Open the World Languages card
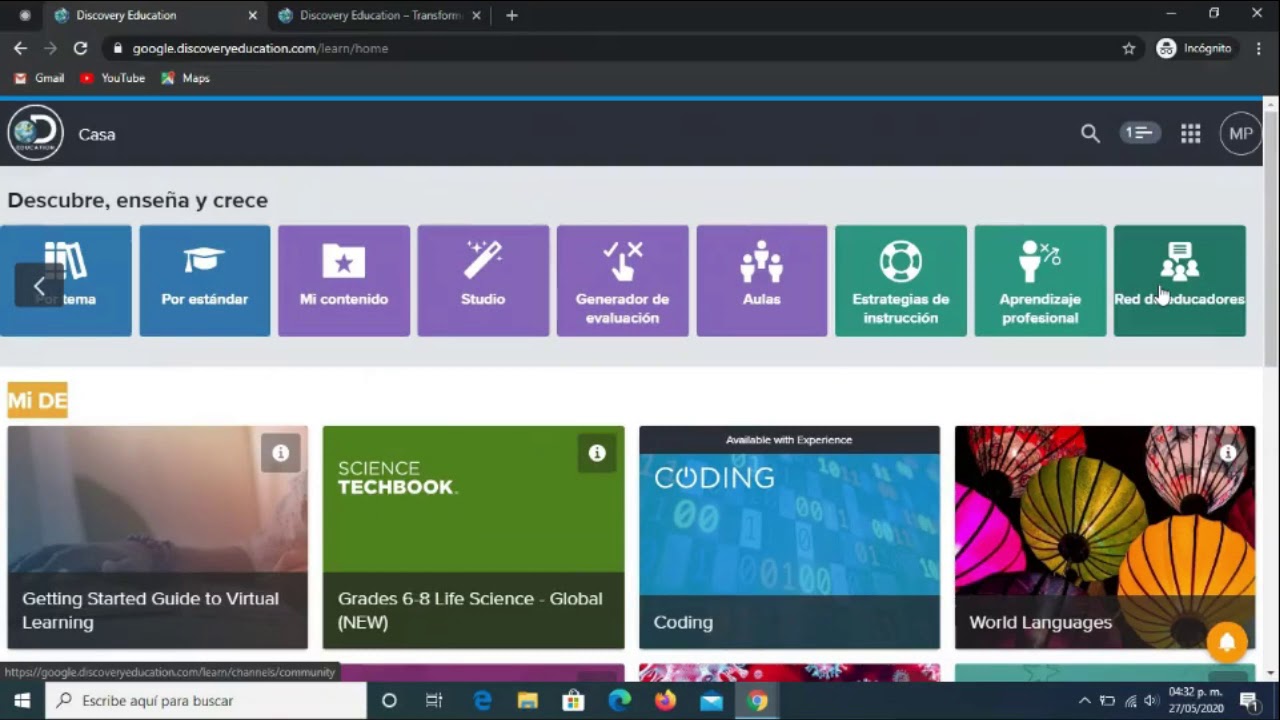The width and height of the screenshot is (1280, 720). (1105, 538)
